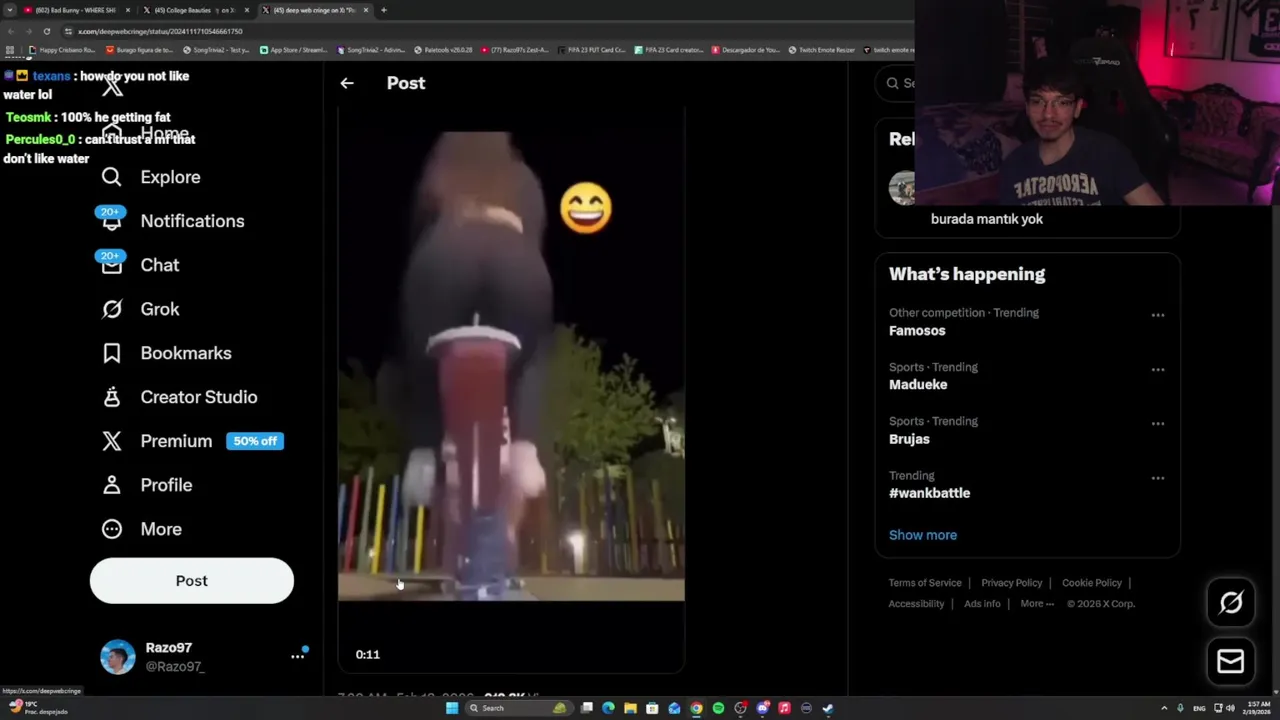Image resolution: width=1280 pixels, height=720 pixels.
Task: Close the deep web cringe tab
Action: tap(366, 10)
